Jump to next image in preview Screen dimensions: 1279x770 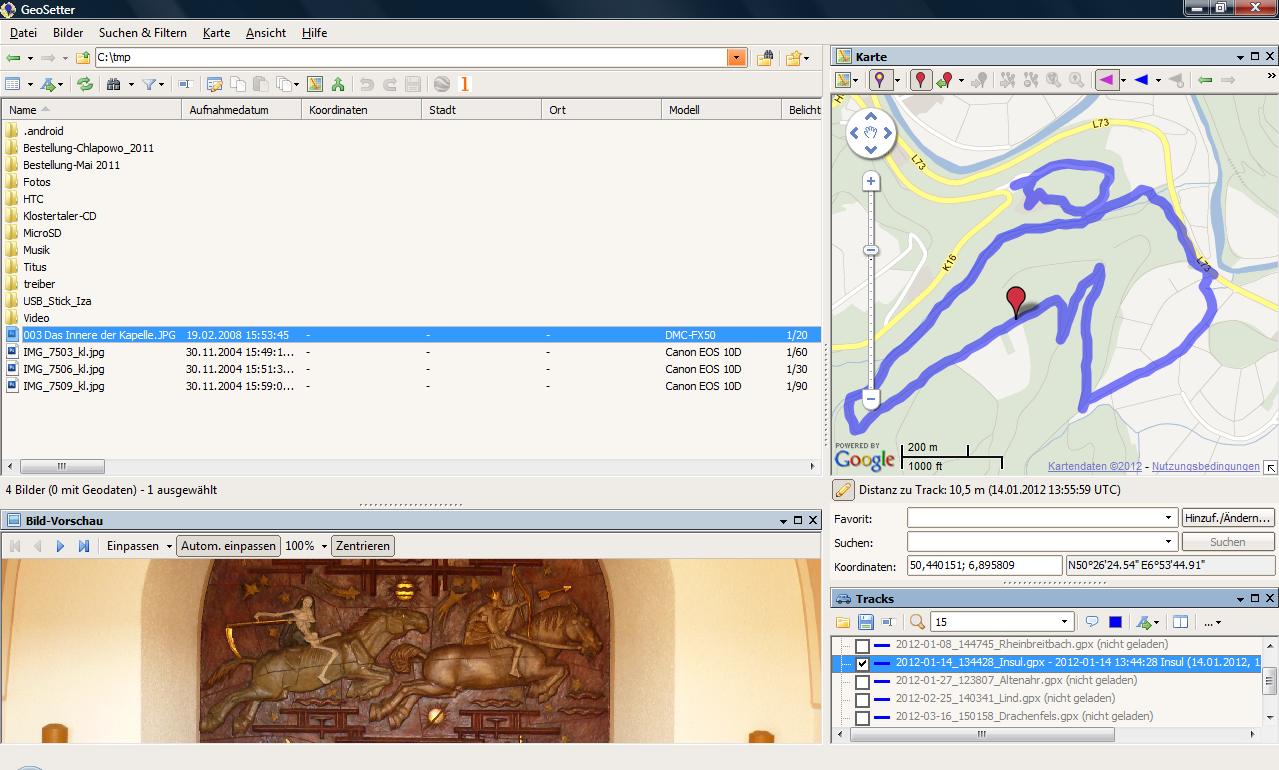point(60,546)
